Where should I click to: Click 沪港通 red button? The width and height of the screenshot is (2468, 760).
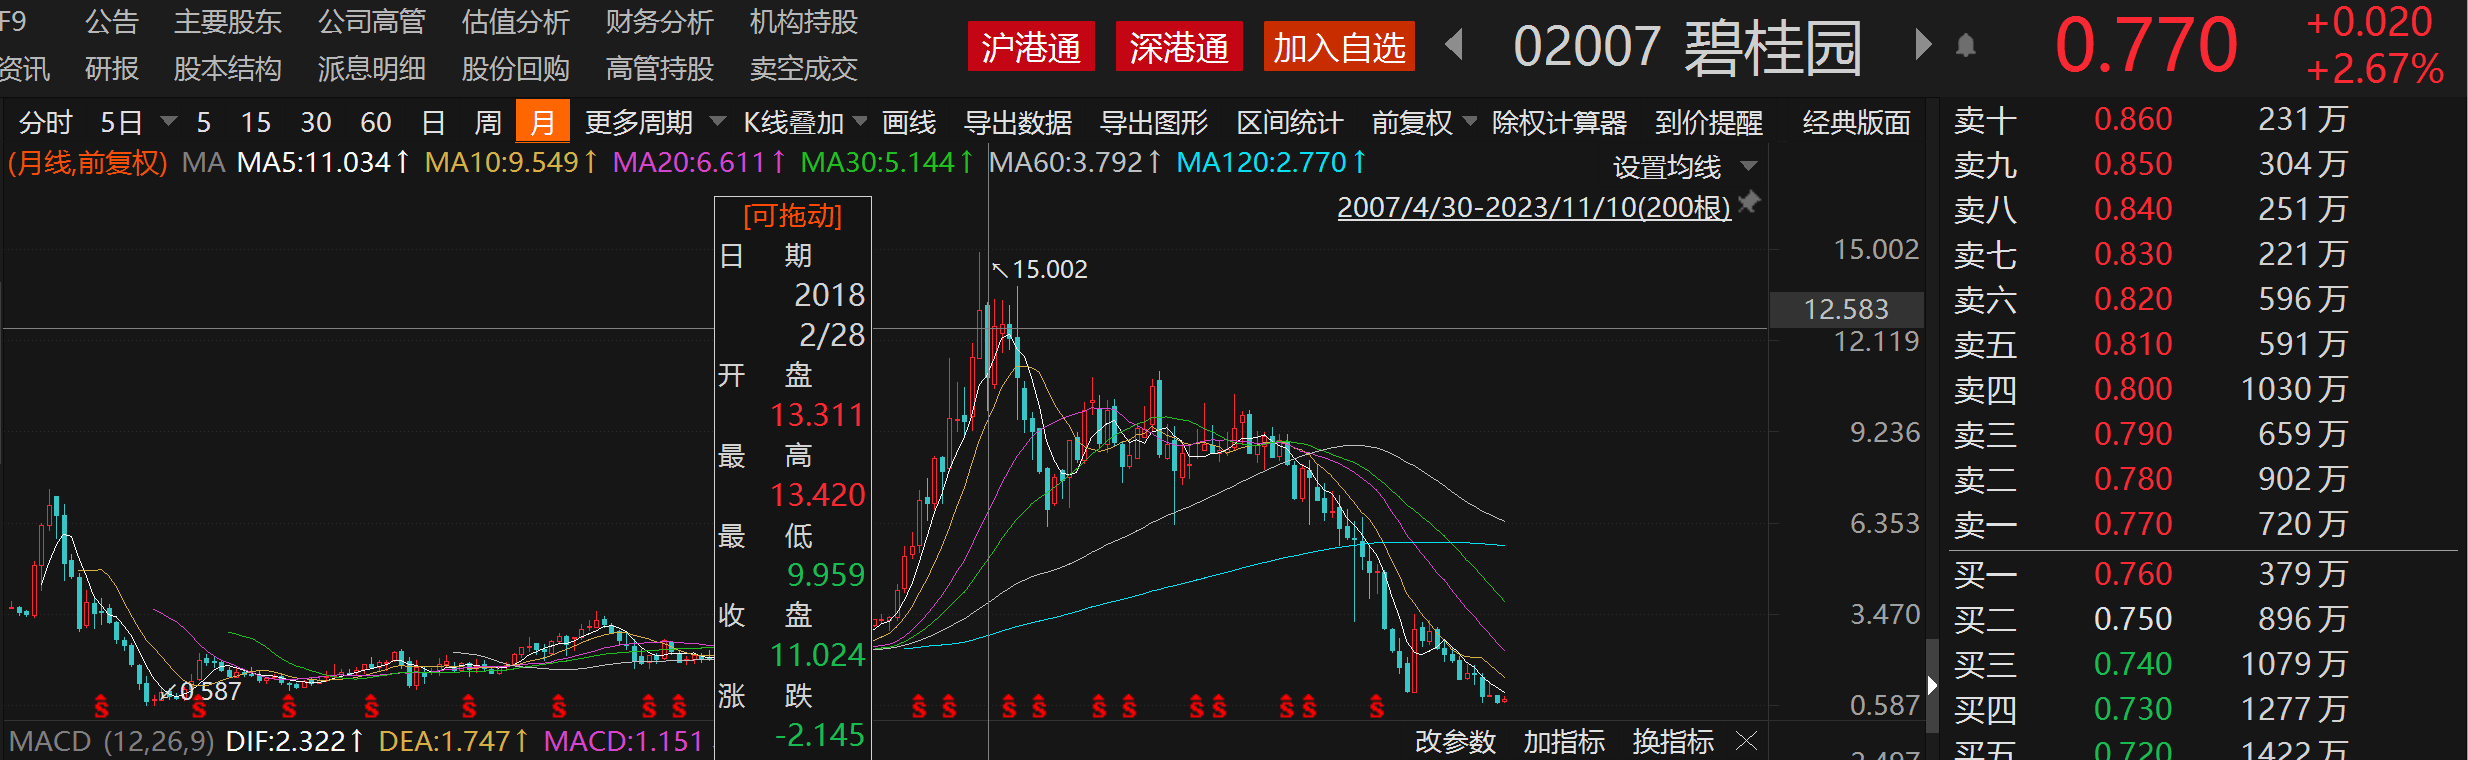(x=1031, y=47)
